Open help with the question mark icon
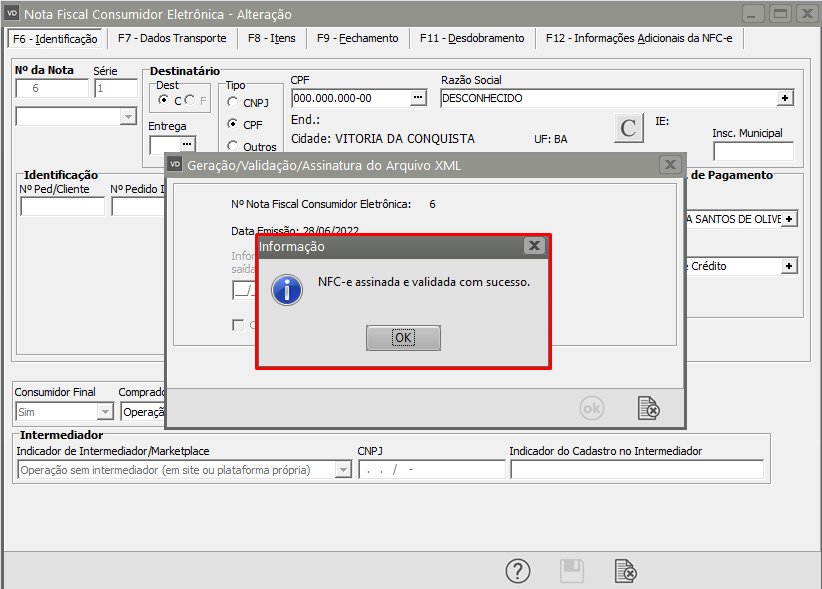This screenshot has height=589, width=822. click(x=518, y=571)
